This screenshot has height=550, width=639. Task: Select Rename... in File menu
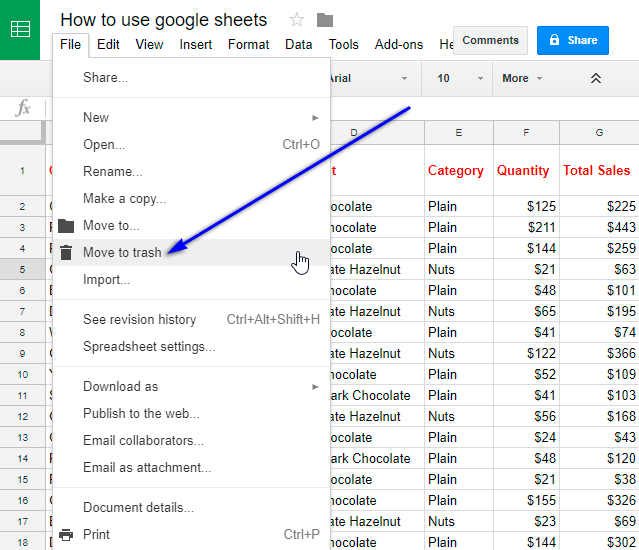(192, 172)
